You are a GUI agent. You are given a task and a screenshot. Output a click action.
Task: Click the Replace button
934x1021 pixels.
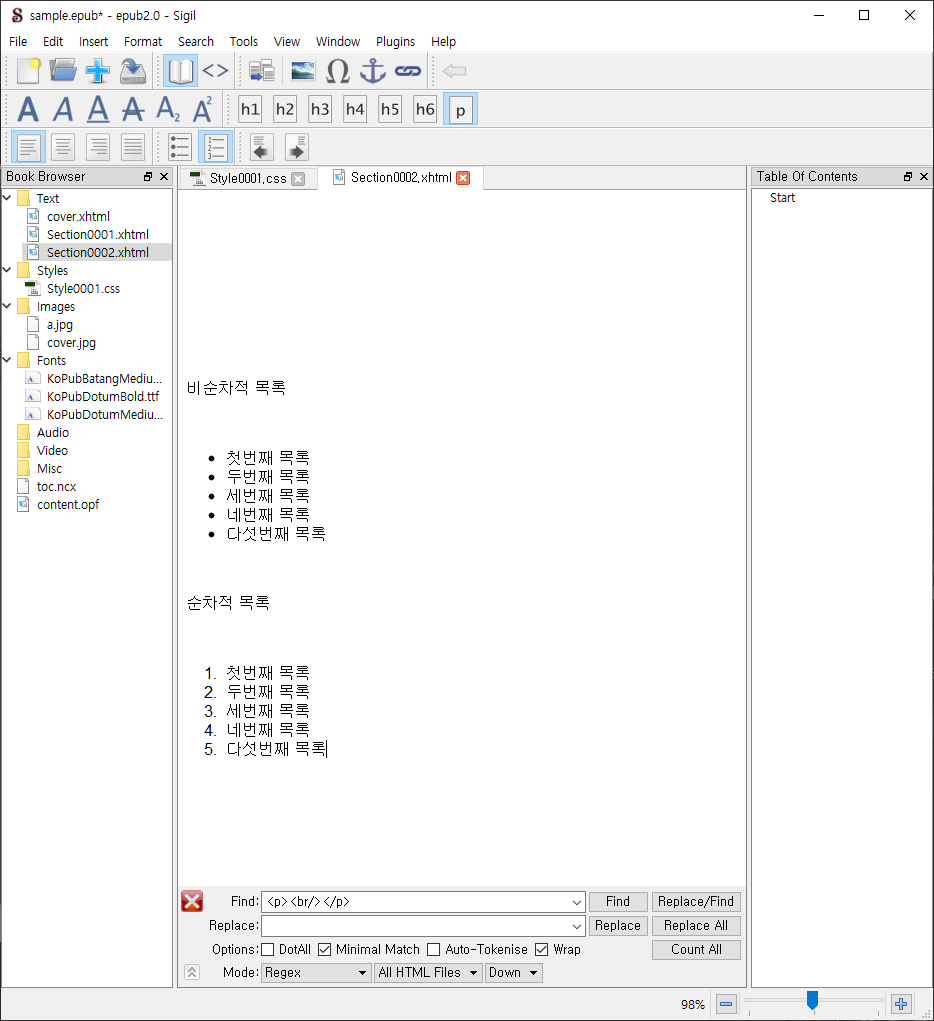coord(617,926)
